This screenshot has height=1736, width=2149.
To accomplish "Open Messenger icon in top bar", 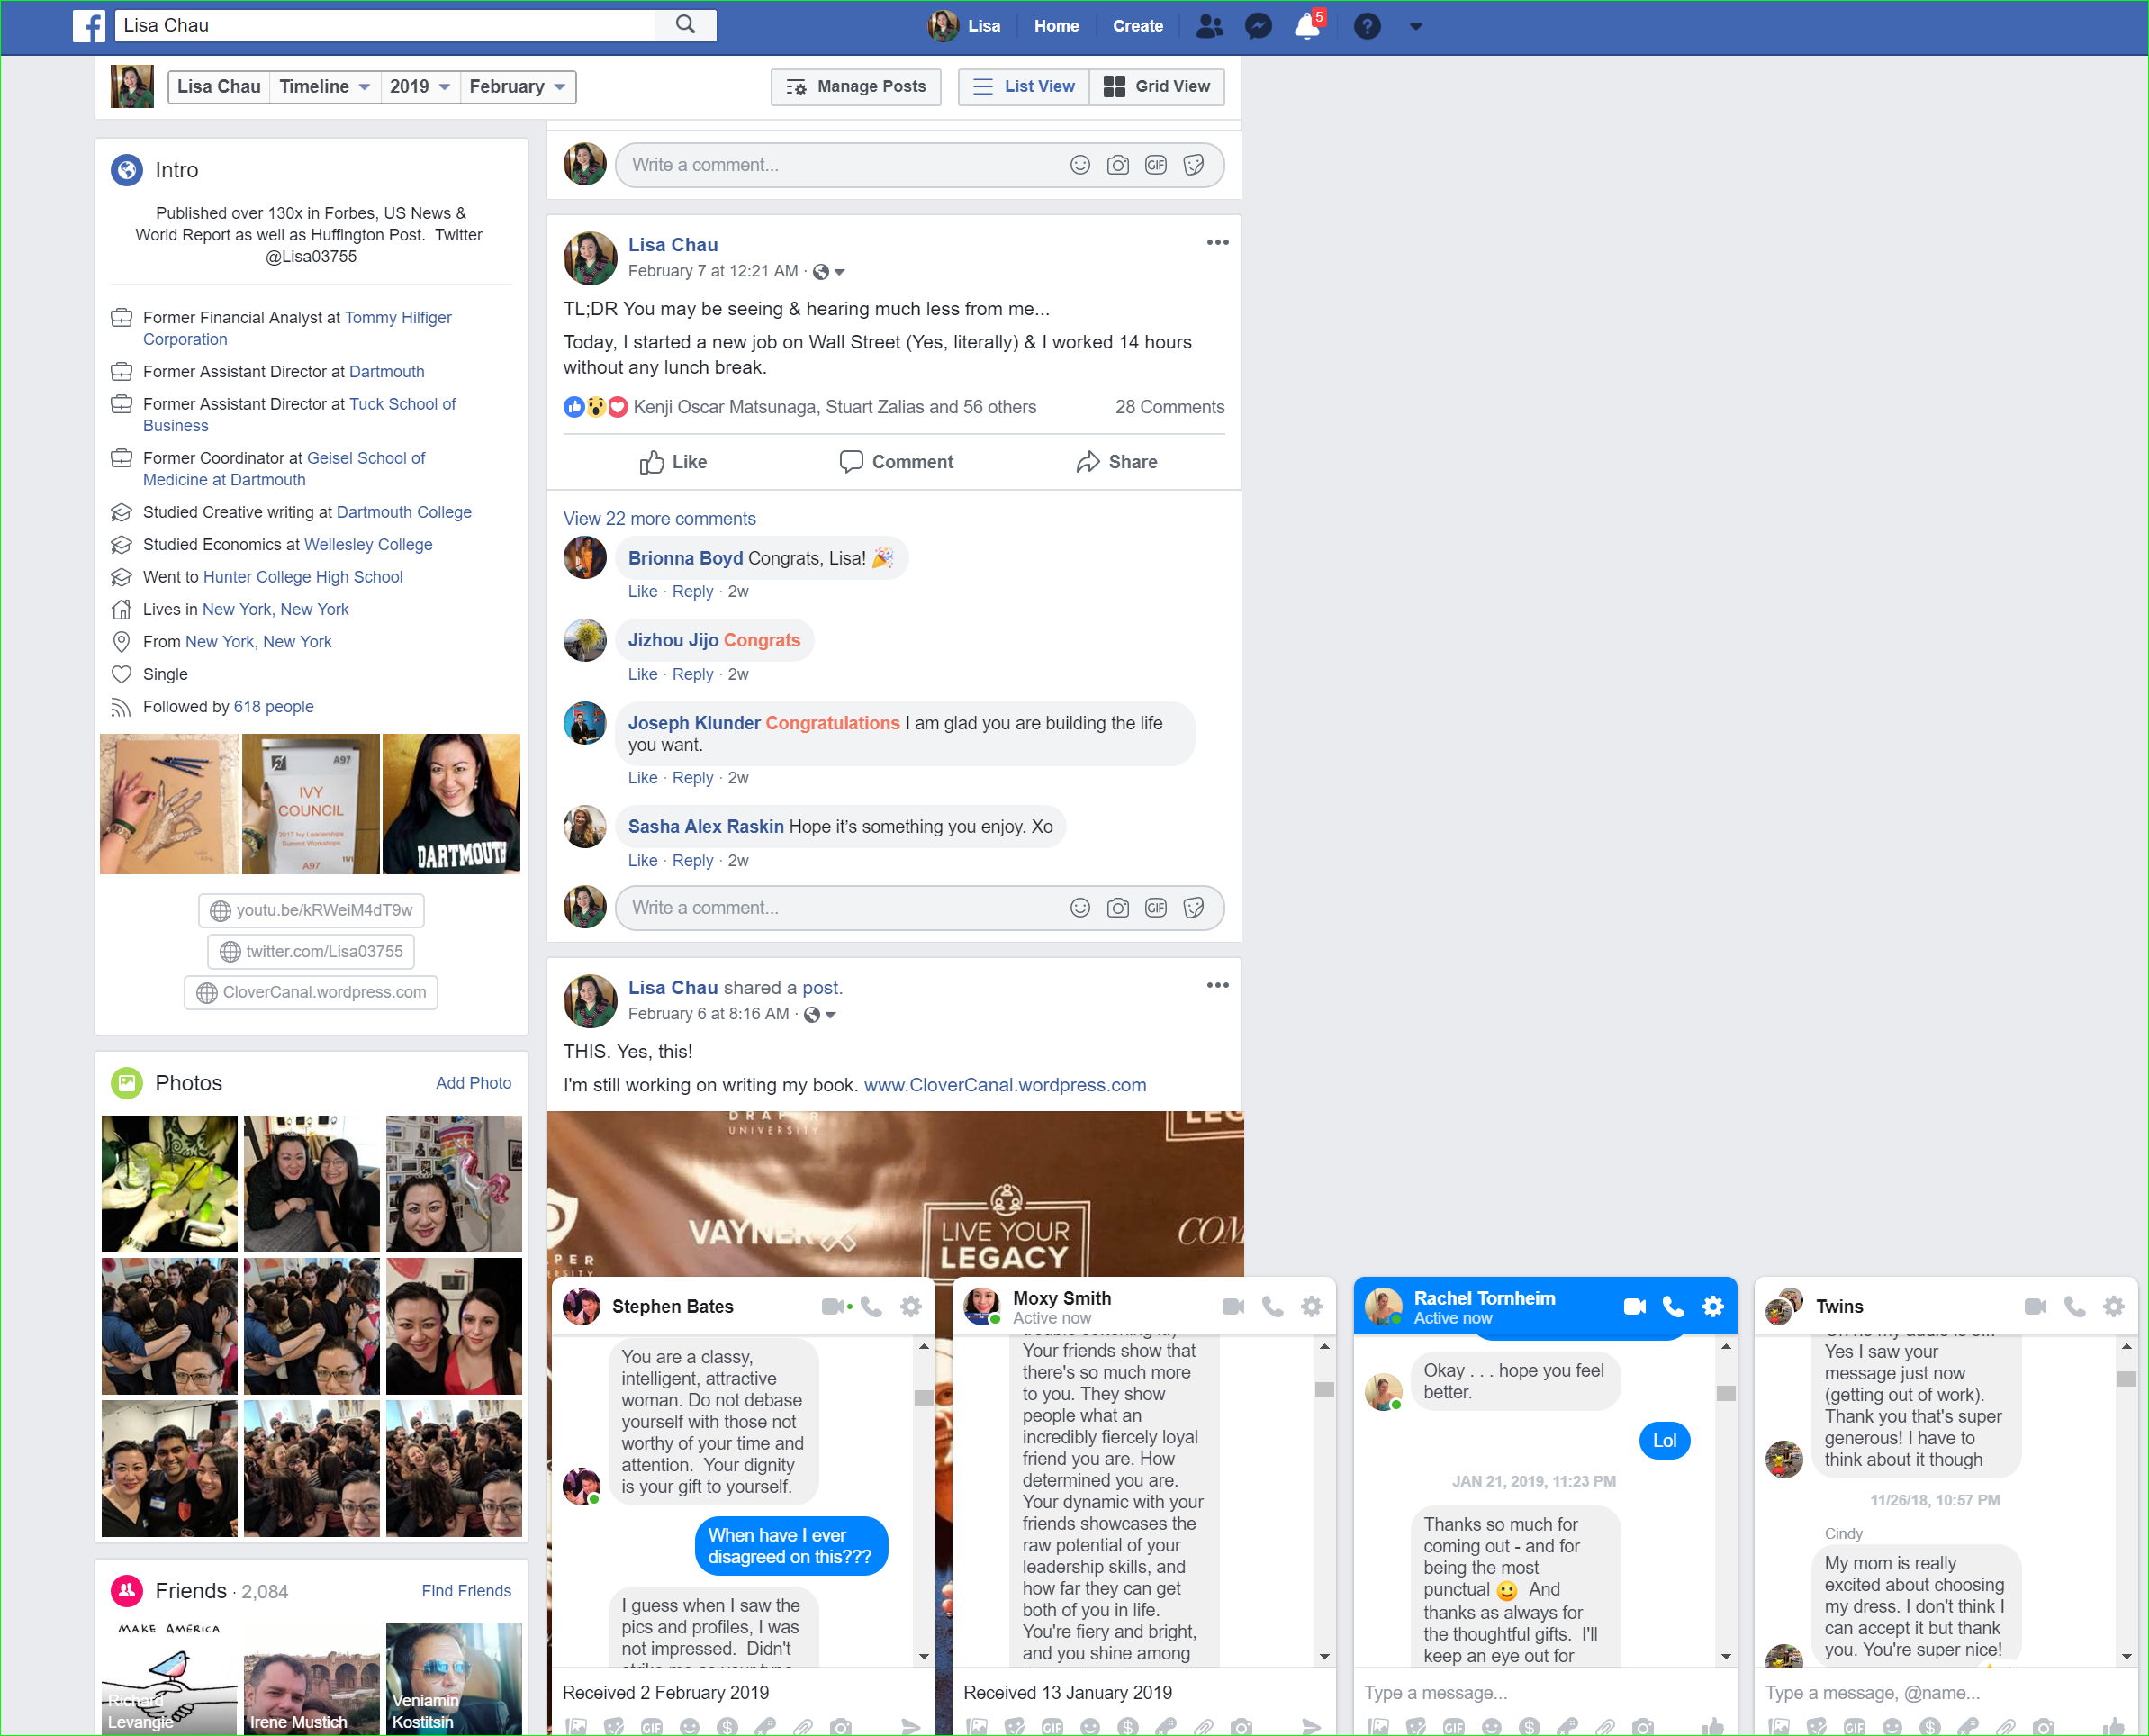I will tap(1258, 26).
